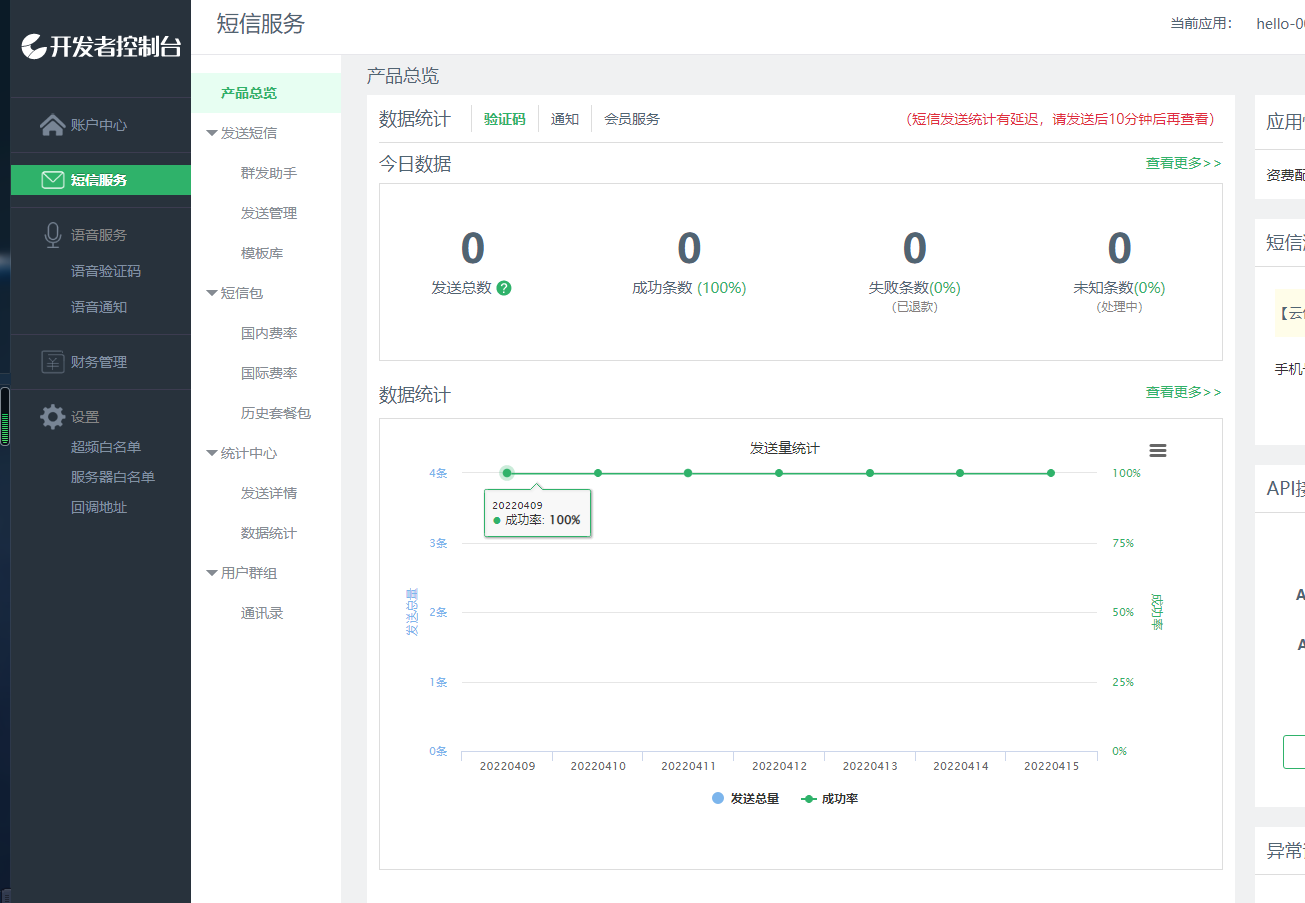Viewport: 1305px width, 903px height.
Task: Click chart data point for 20220415
Action: point(1051,473)
